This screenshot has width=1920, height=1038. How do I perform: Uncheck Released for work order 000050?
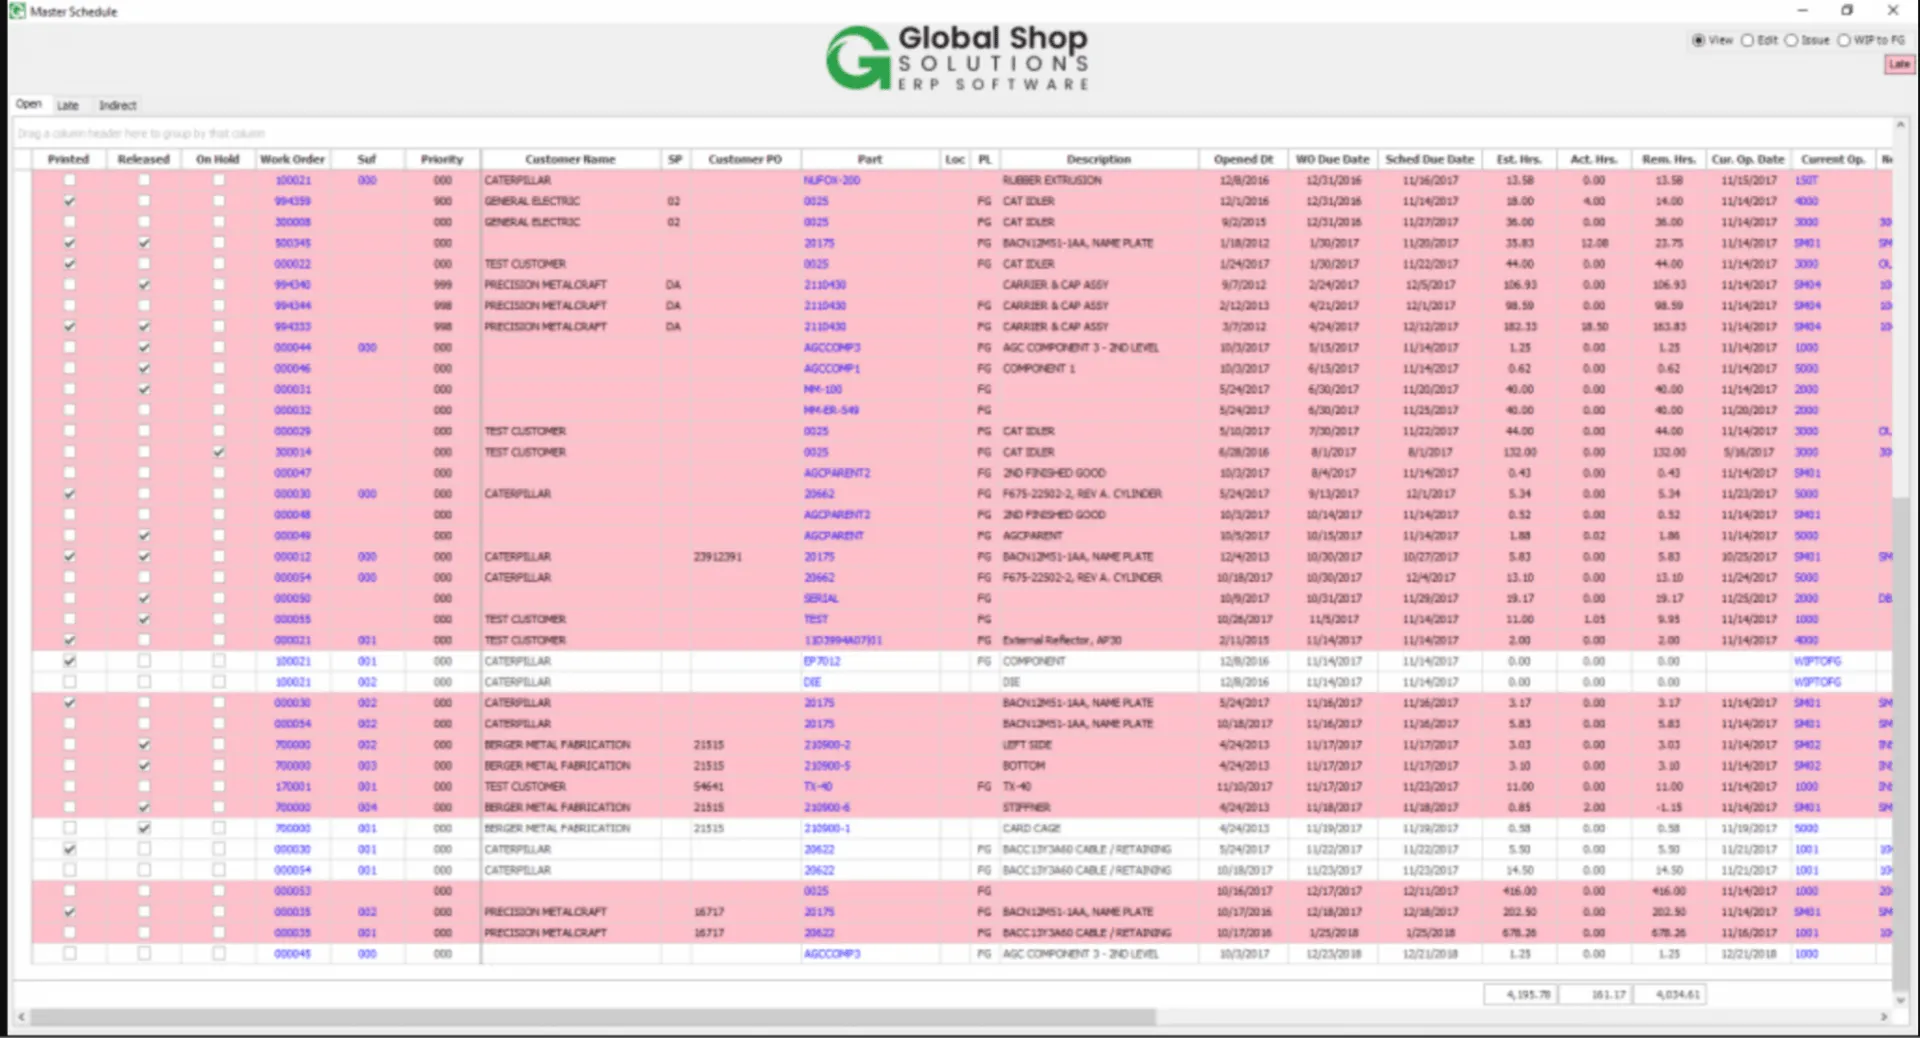click(x=144, y=598)
